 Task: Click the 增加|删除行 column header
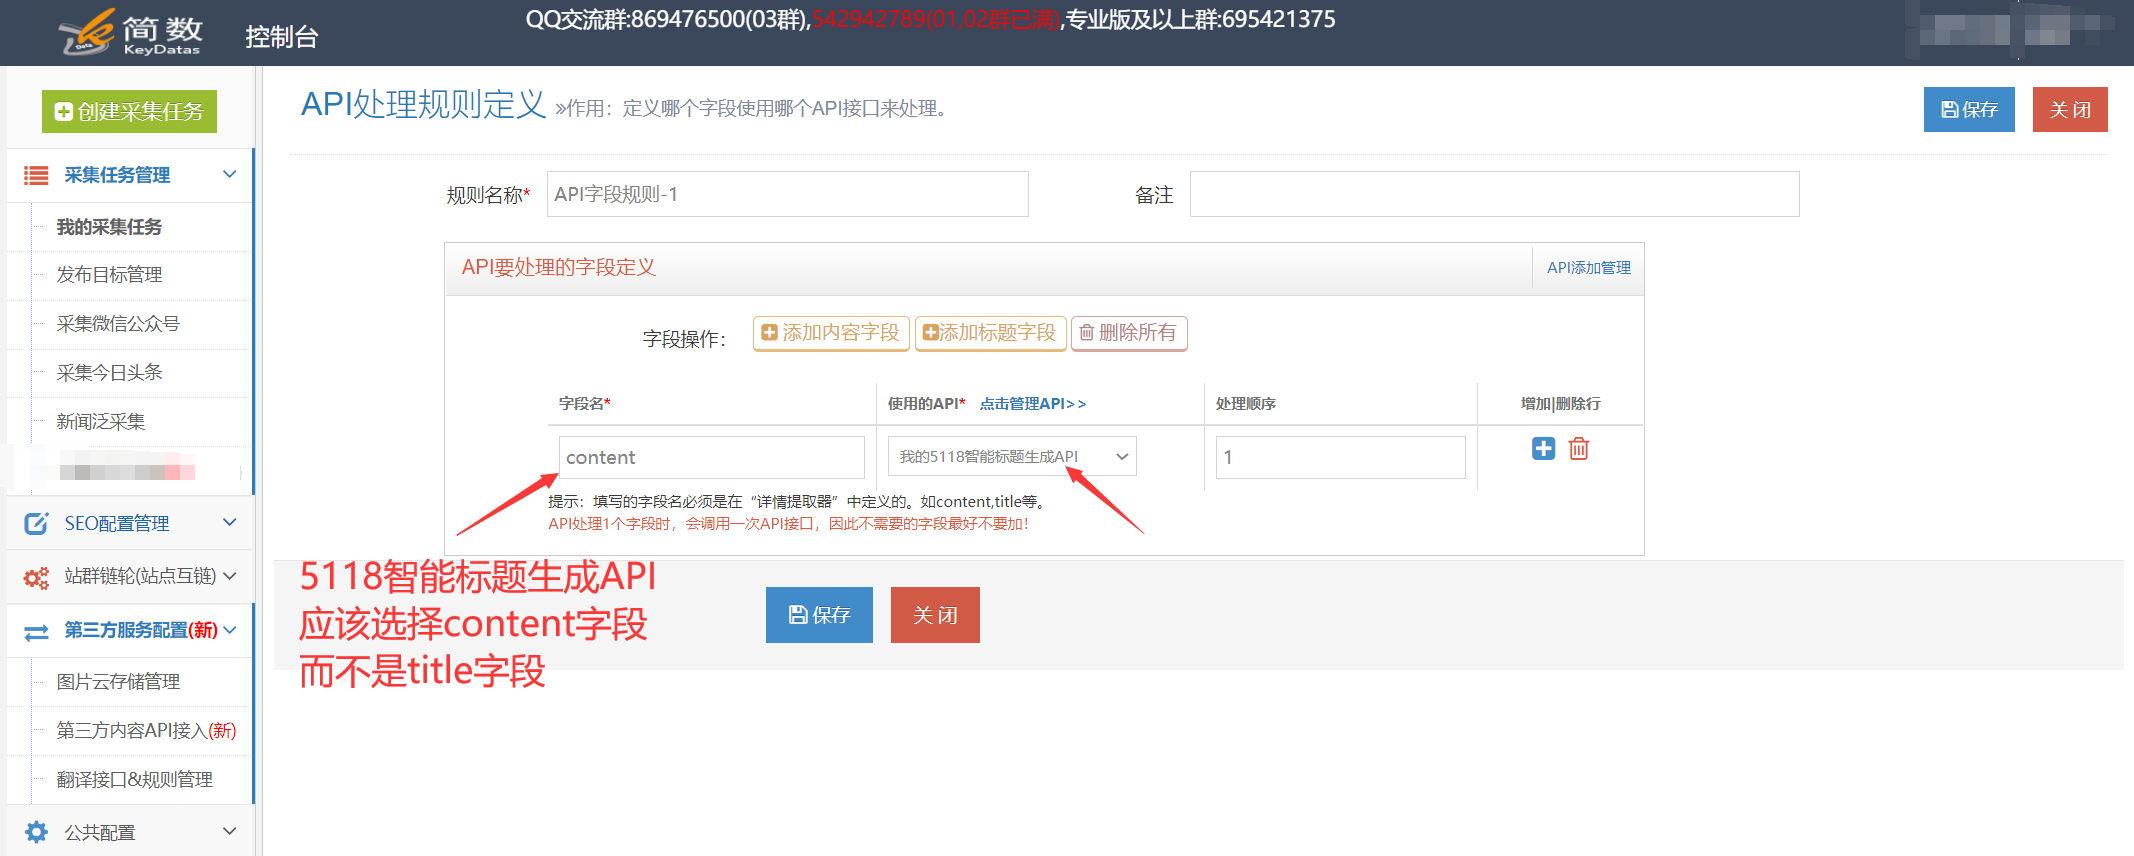(x=1560, y=404)
